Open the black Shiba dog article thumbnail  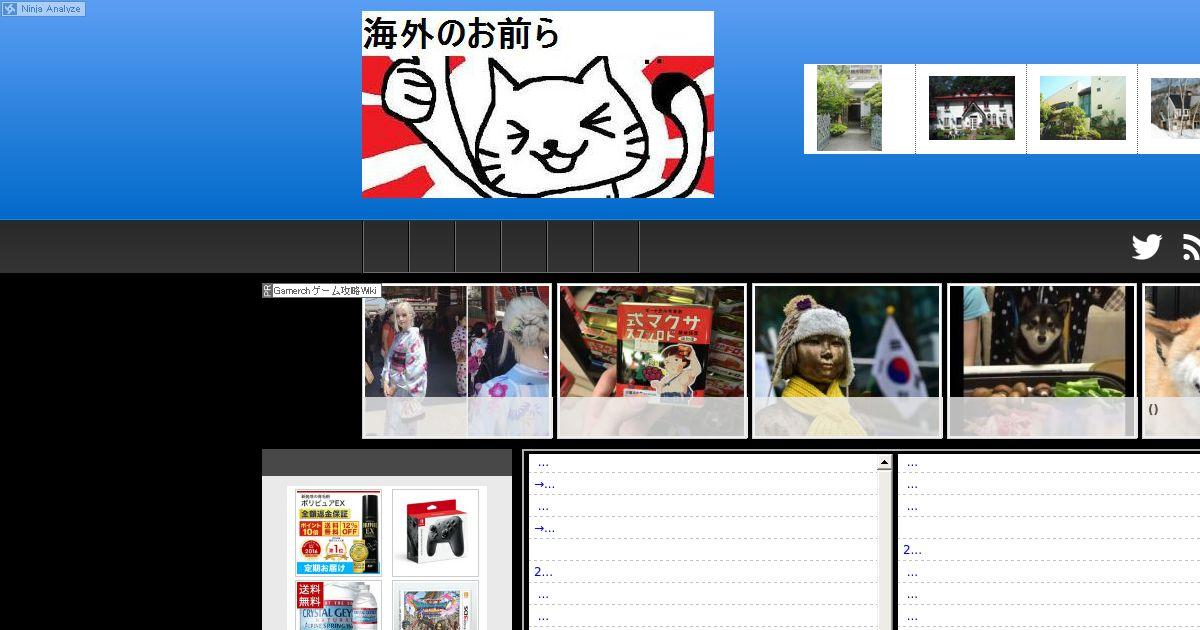[x=1042, y=362]
